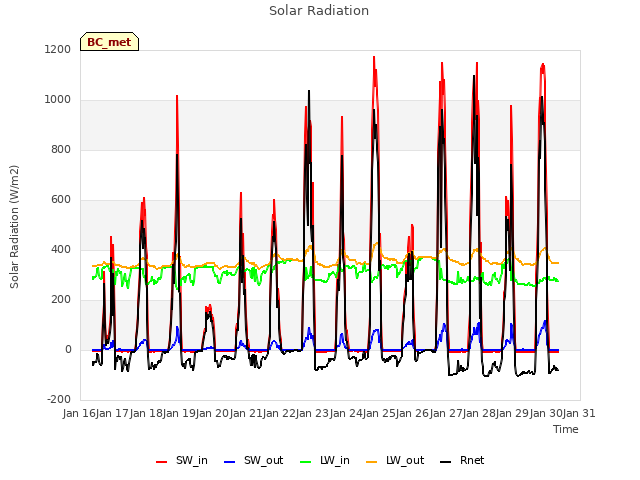Screen dimensions: 640x480
Task: Click the -200 y-axis tick label
Action: (59, 400)
